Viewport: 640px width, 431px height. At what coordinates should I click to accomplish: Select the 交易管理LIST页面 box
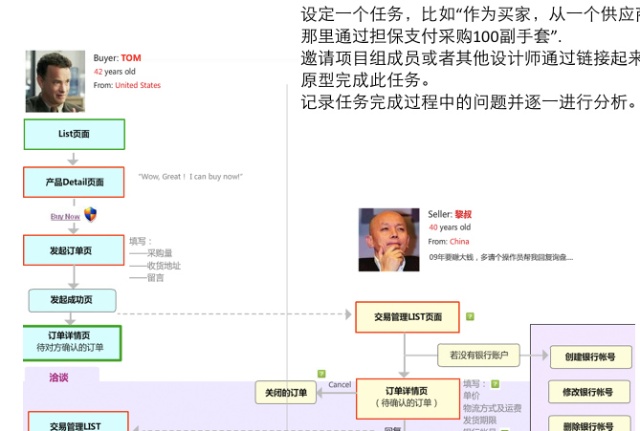[x=407, y=317]
